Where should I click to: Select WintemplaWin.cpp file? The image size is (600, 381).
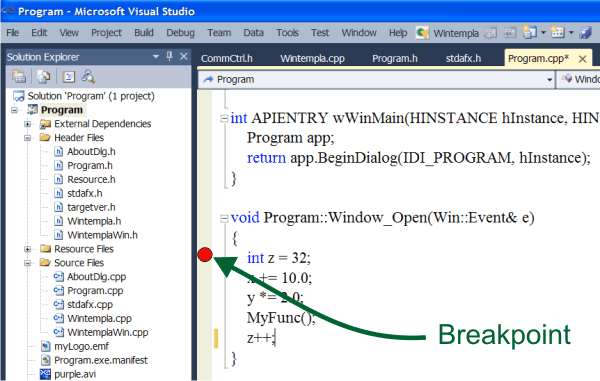(108, 332)
